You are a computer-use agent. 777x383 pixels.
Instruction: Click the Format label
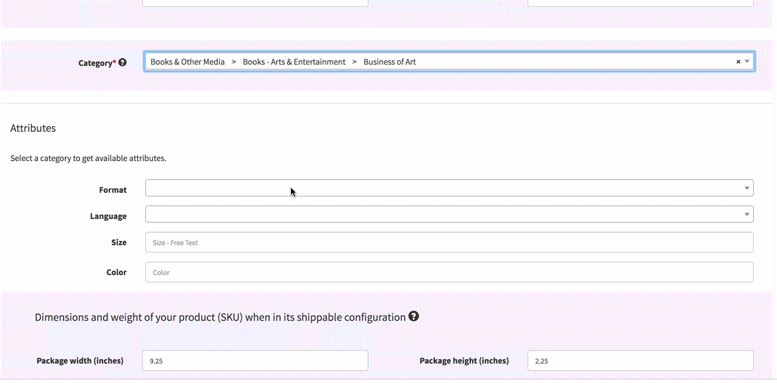click(112, 190)
